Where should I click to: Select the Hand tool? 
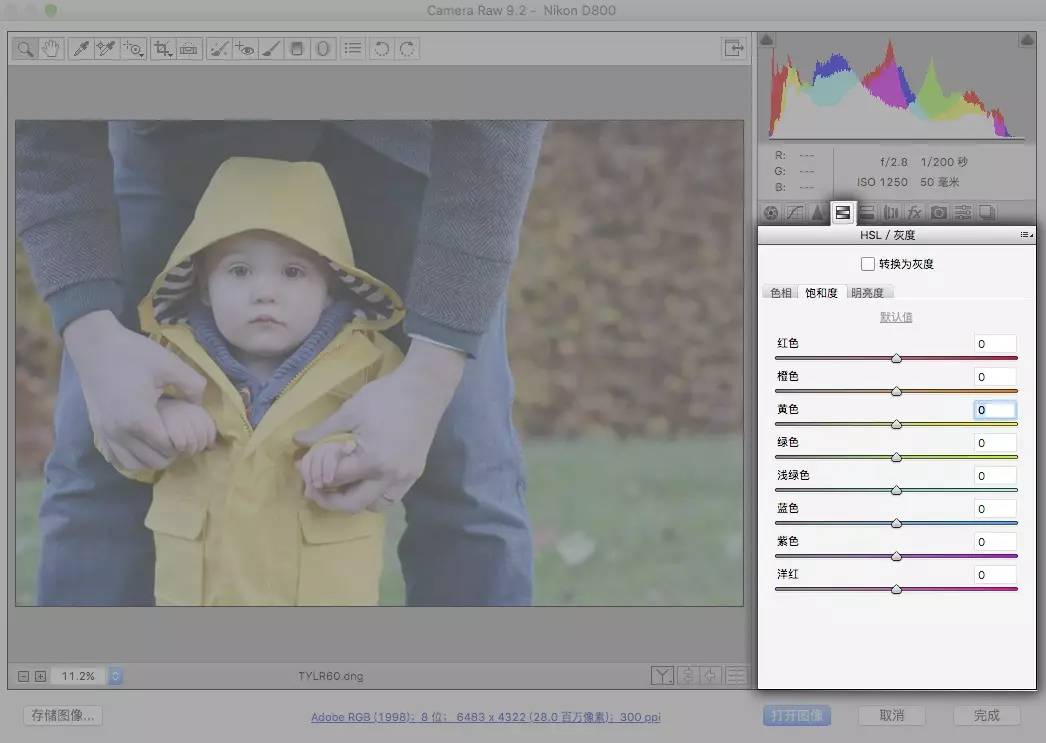(x=51, y=49)
